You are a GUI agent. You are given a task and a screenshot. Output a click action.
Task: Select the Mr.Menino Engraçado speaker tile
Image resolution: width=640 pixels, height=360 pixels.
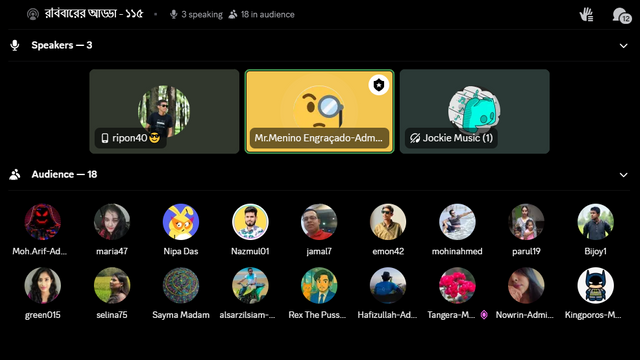320,111
